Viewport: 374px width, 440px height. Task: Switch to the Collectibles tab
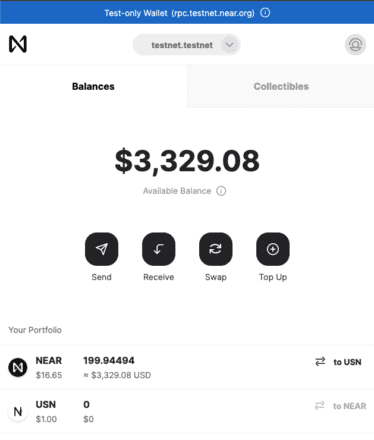point(281,87)
